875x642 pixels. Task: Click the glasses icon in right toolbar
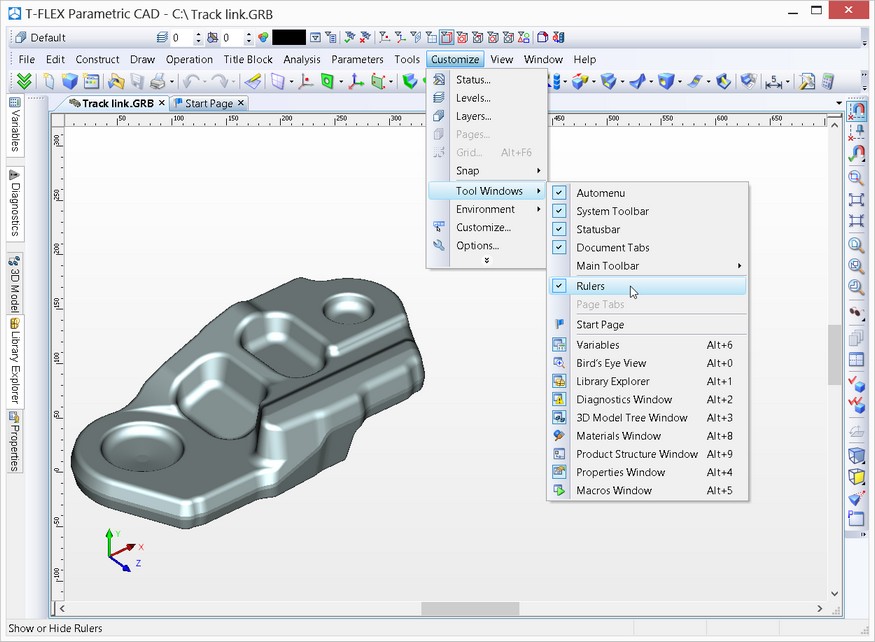pyautogui.click(x=856, y=312)
